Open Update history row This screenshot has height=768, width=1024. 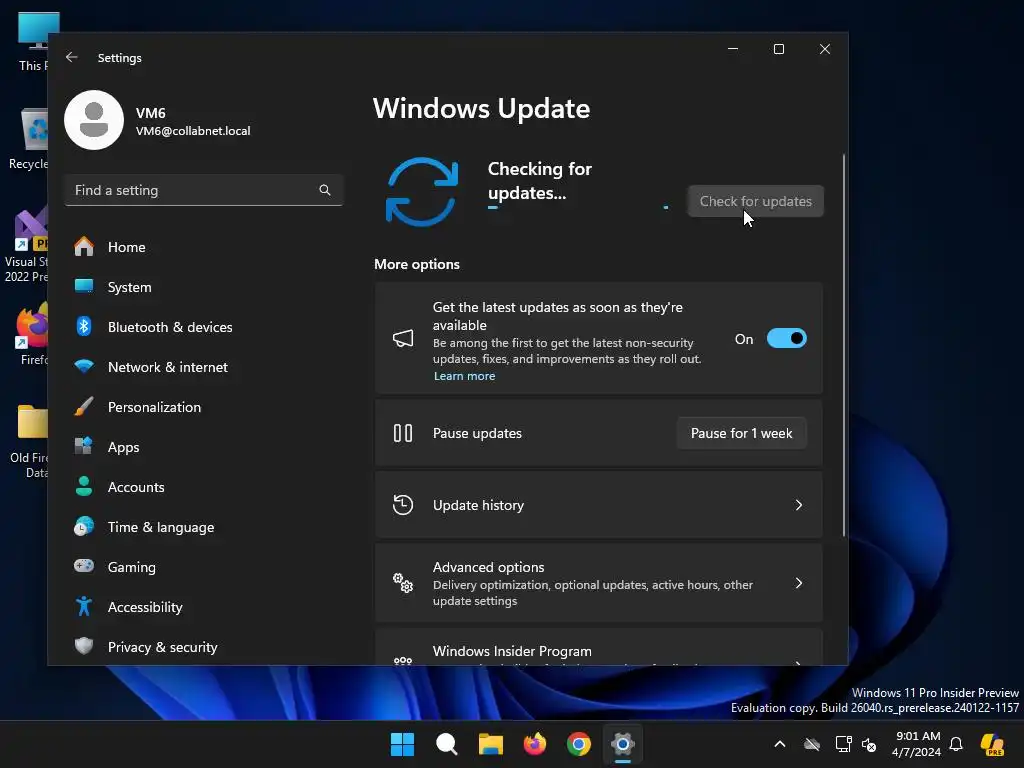(599, 505)
